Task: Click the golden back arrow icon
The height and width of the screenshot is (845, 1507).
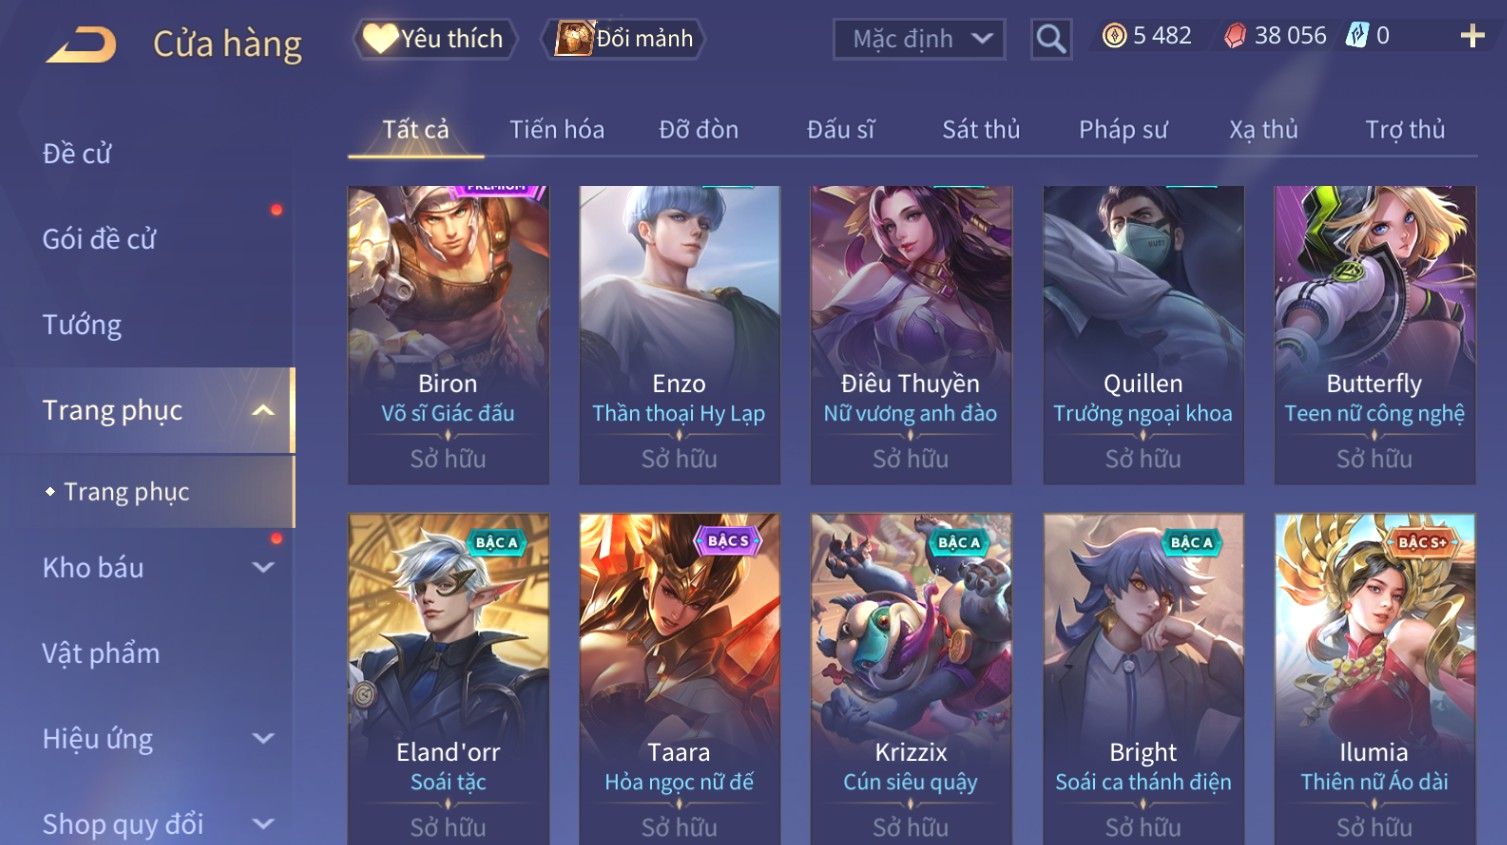Action: [x=81, y=45]
